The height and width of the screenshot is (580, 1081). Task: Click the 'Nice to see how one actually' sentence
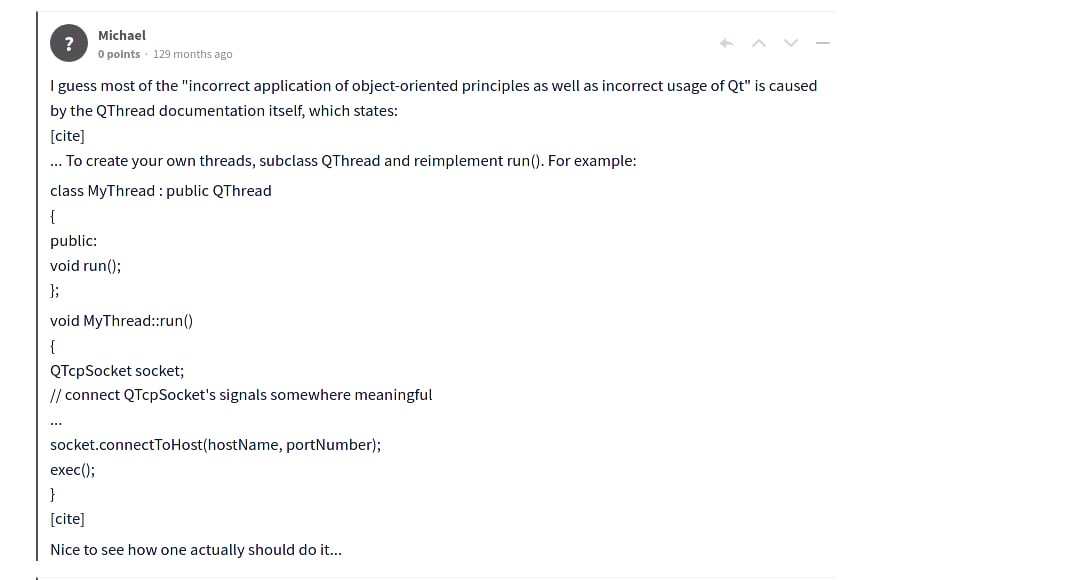(x=196, y=550)
